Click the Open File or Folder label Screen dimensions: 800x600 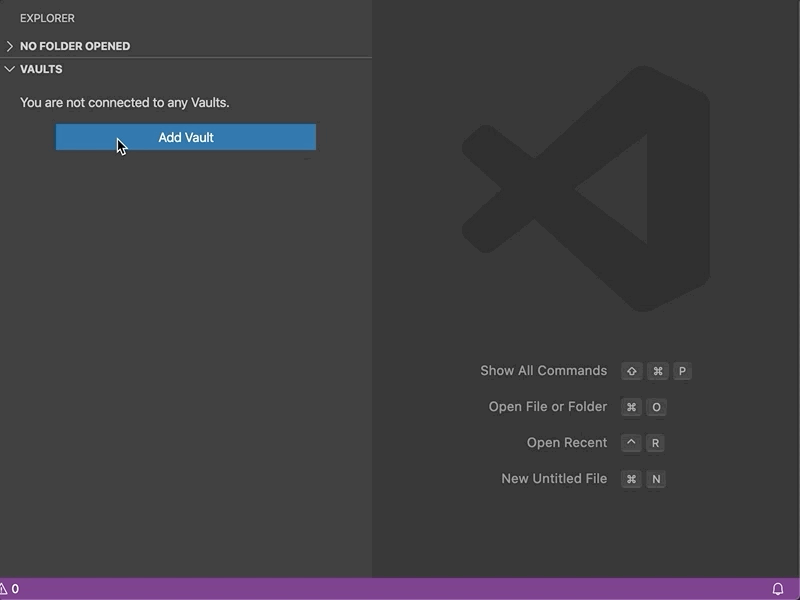point(547,407)
